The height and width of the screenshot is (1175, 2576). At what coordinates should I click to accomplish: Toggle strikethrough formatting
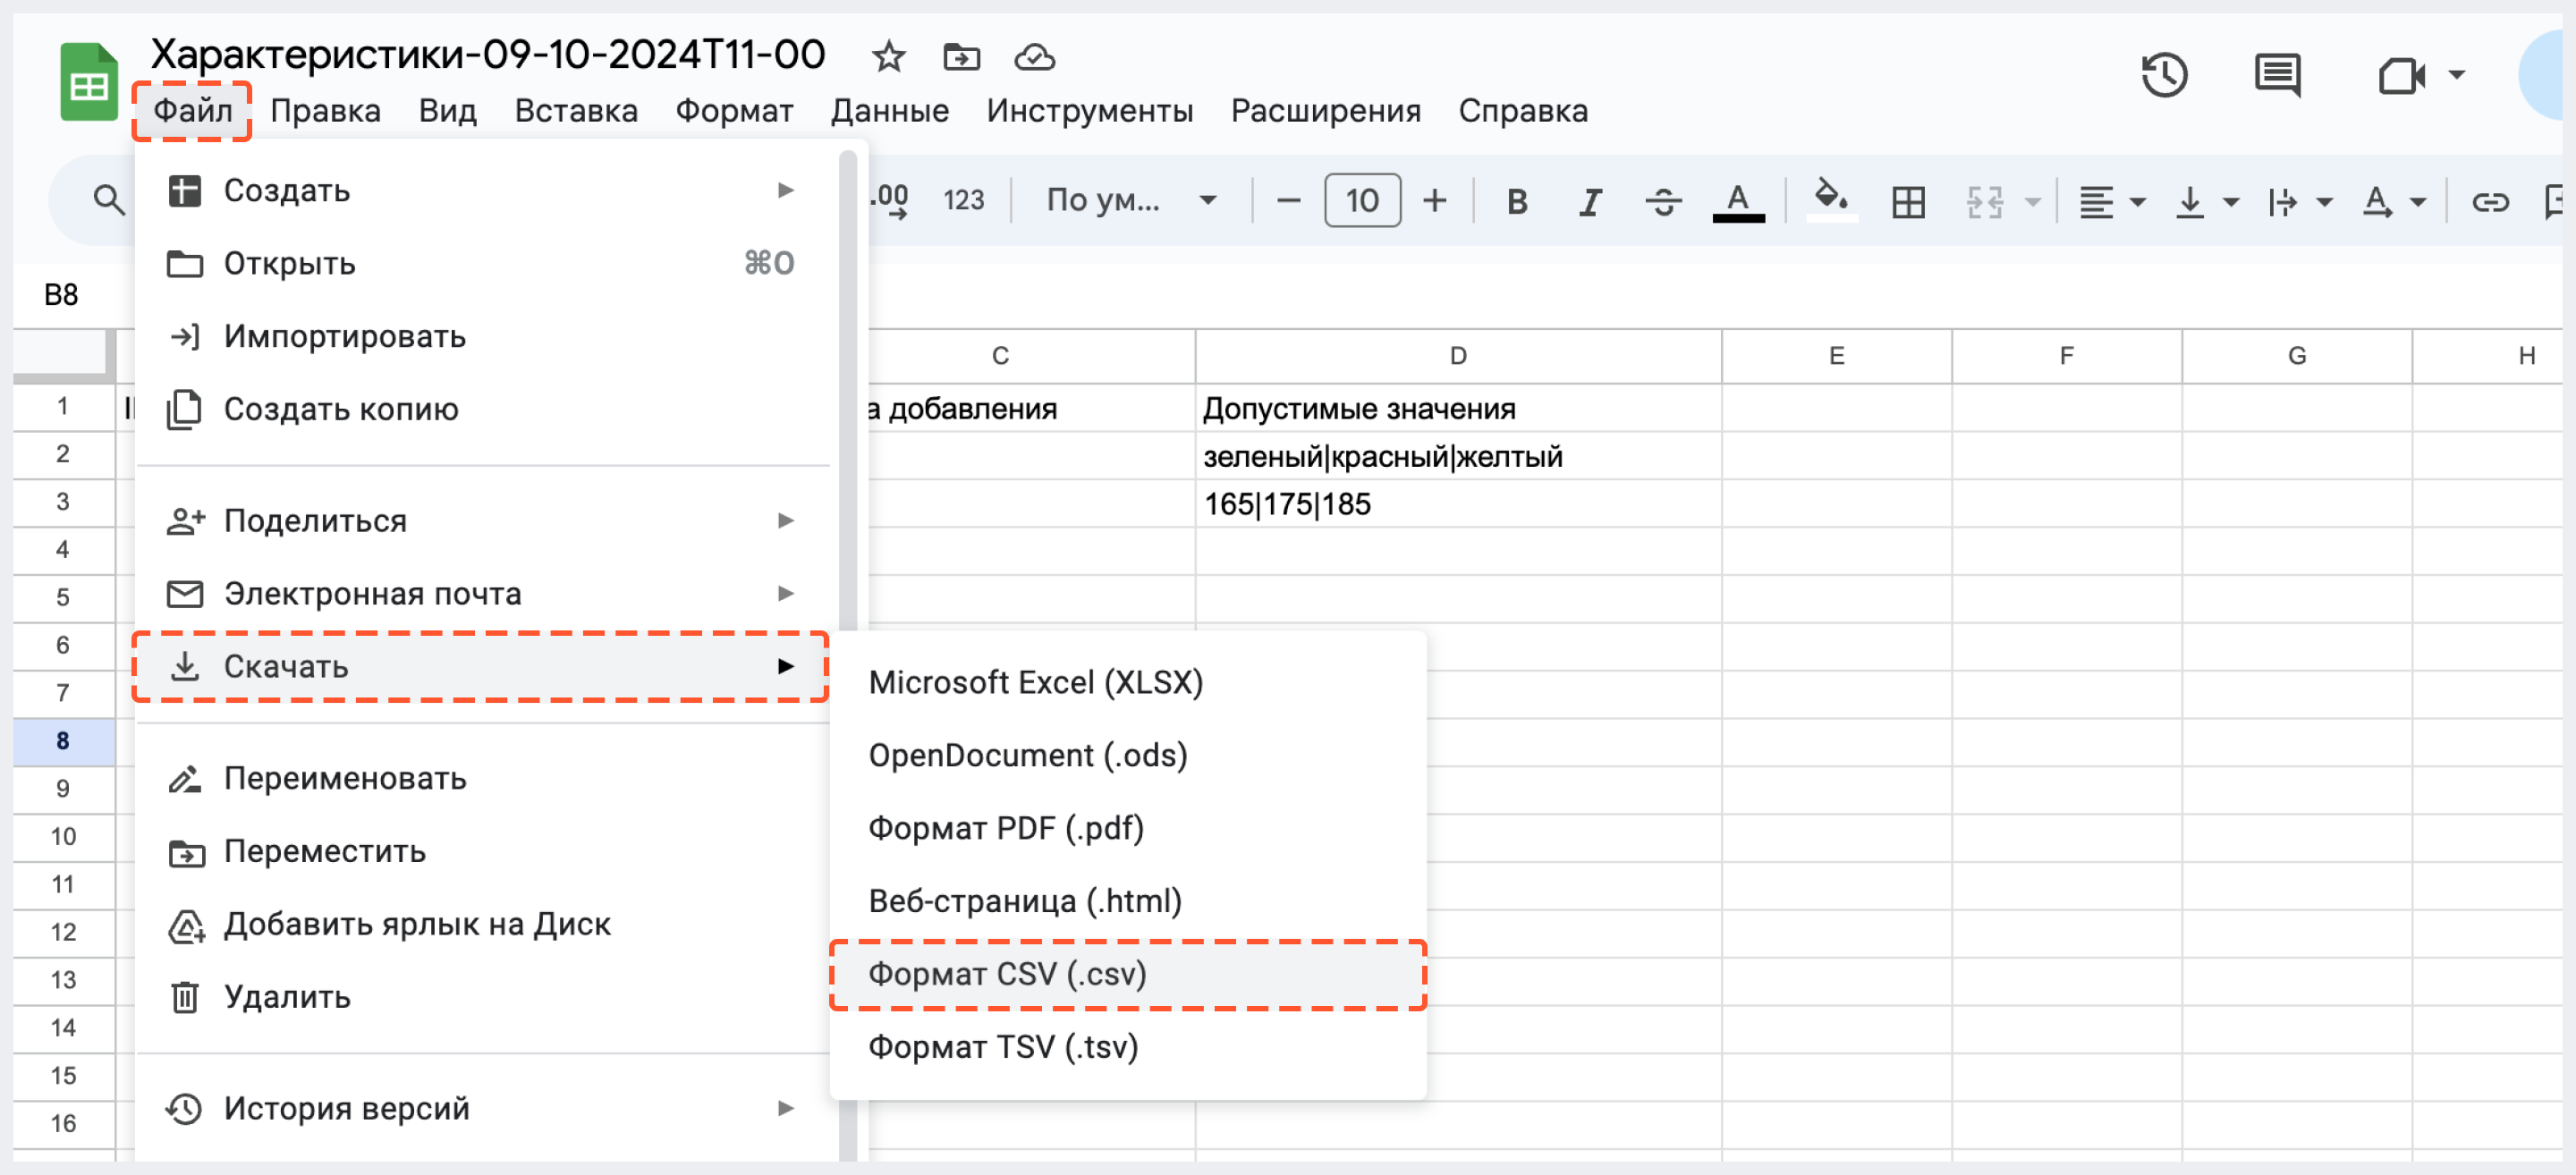pyautogui.click(x=1663, y=201)
